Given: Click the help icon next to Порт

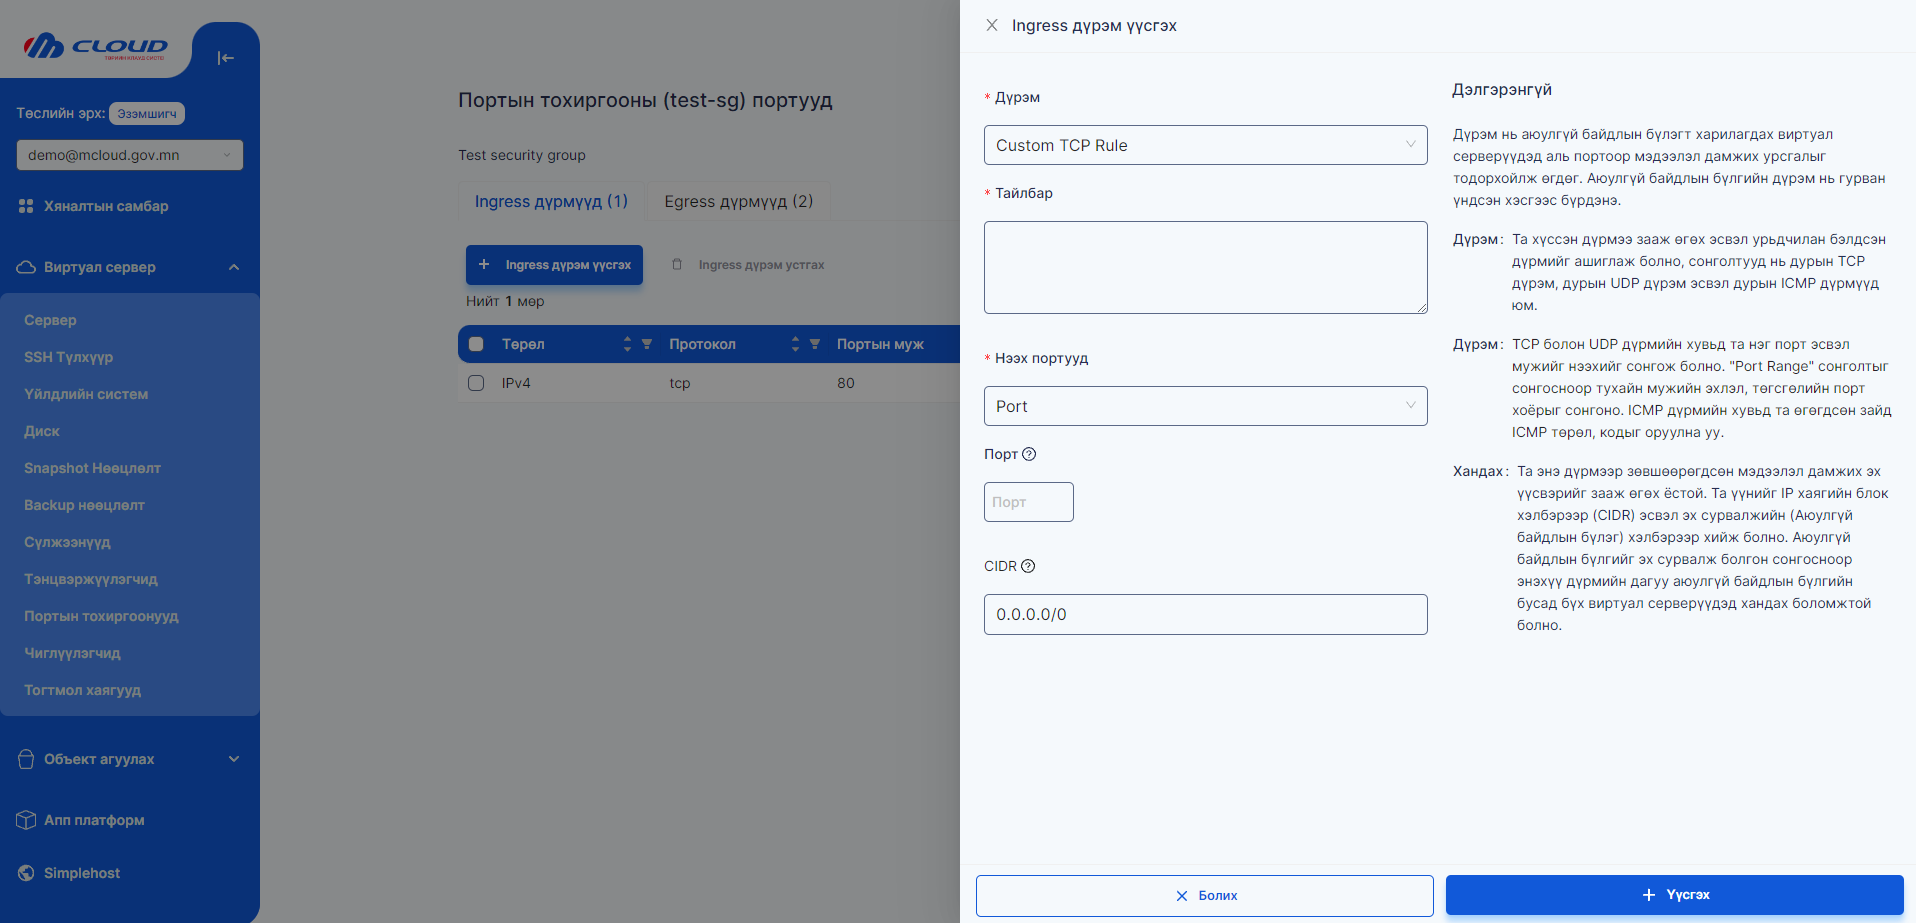Looking at the screenshot, I should (x=1029, y=454).
